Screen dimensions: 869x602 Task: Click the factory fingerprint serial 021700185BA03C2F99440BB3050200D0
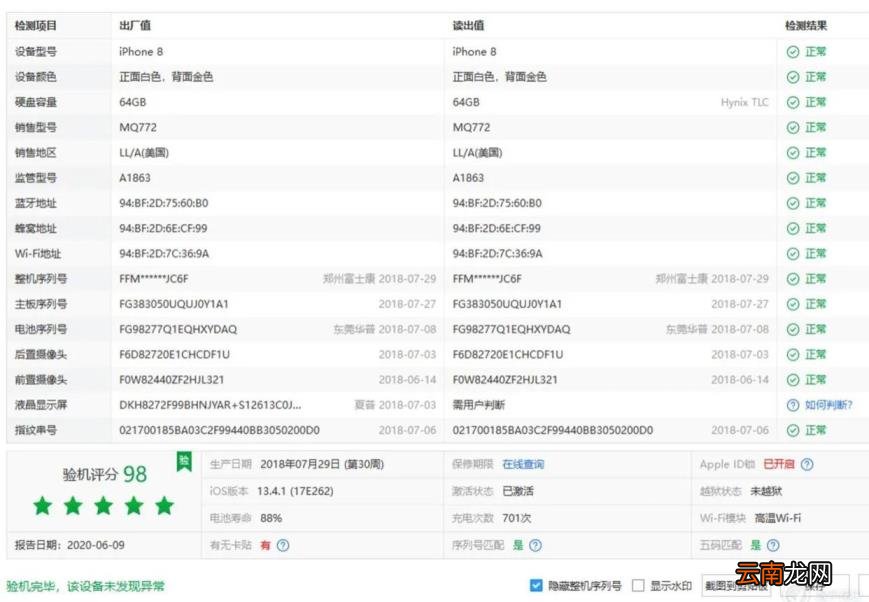click(x=219, y=430)
